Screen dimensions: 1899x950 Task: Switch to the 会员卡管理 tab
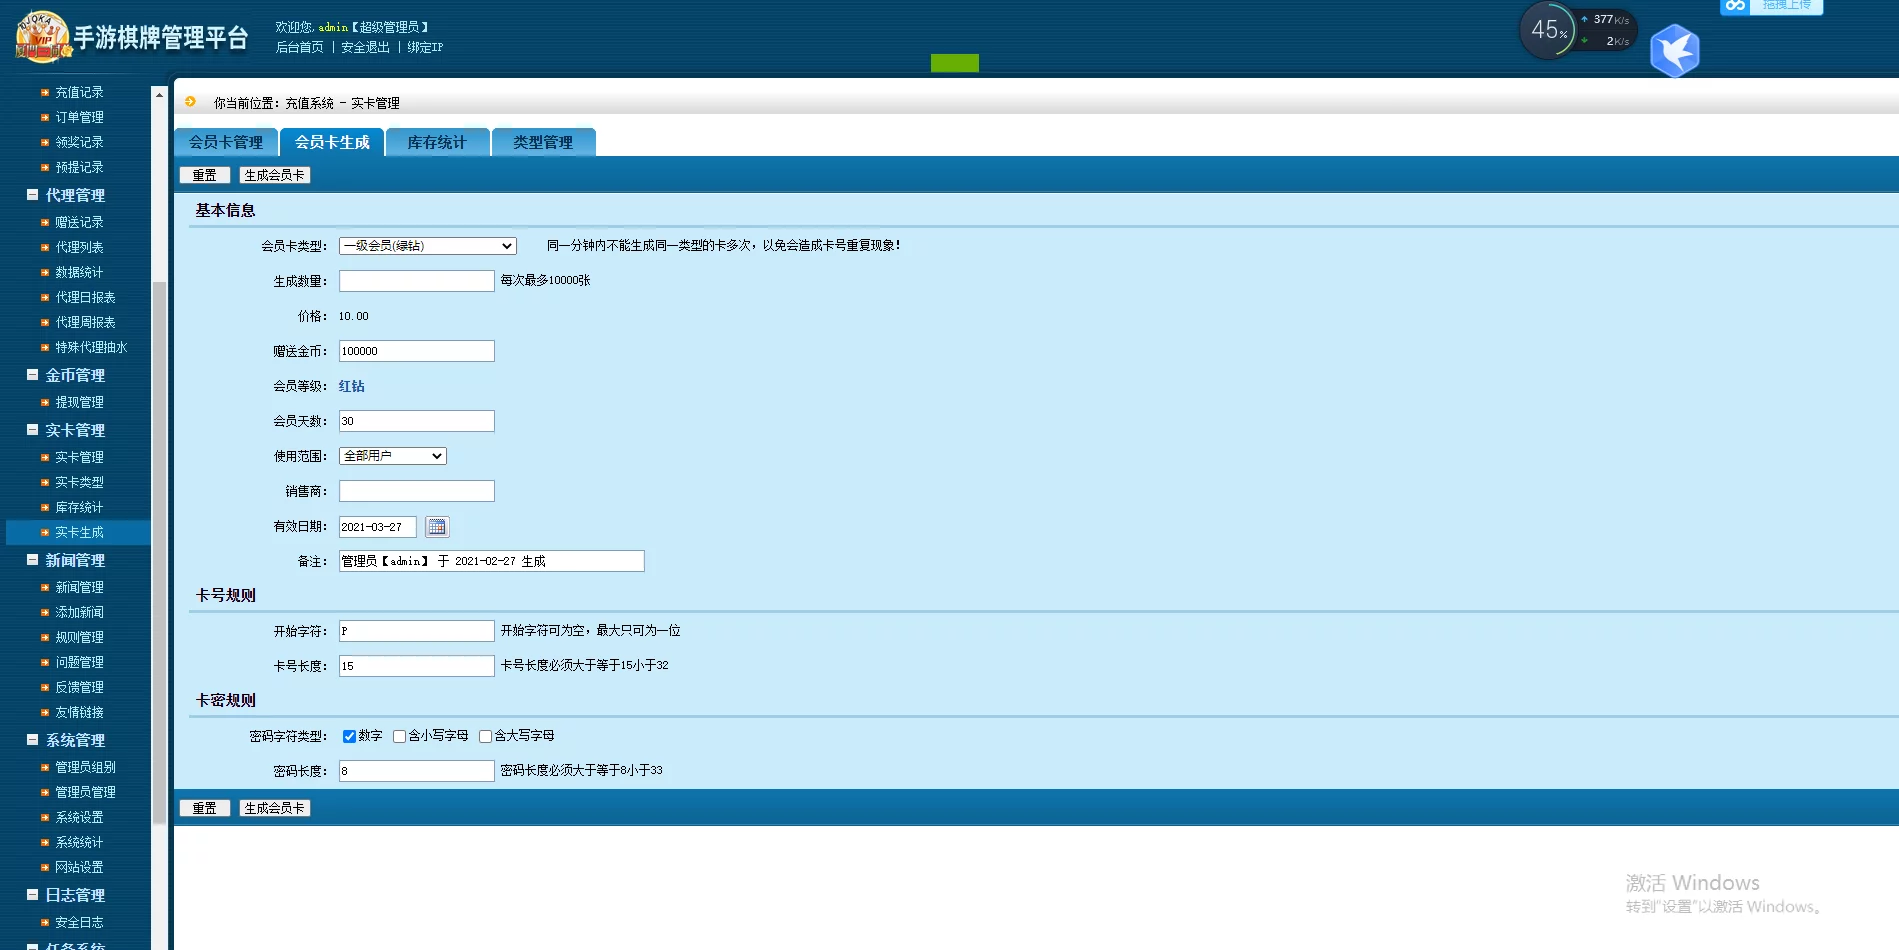click(x=226, y=142)
